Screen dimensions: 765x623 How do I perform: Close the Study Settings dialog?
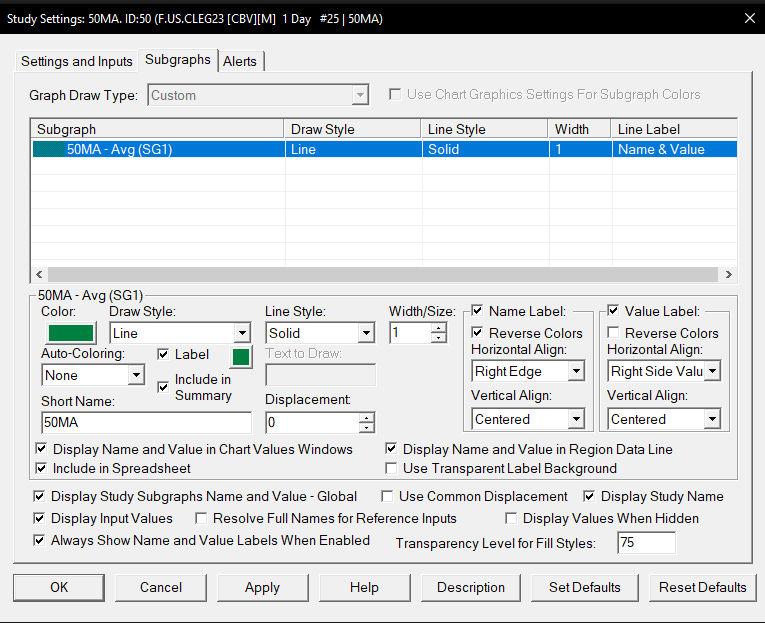(750, 18)
